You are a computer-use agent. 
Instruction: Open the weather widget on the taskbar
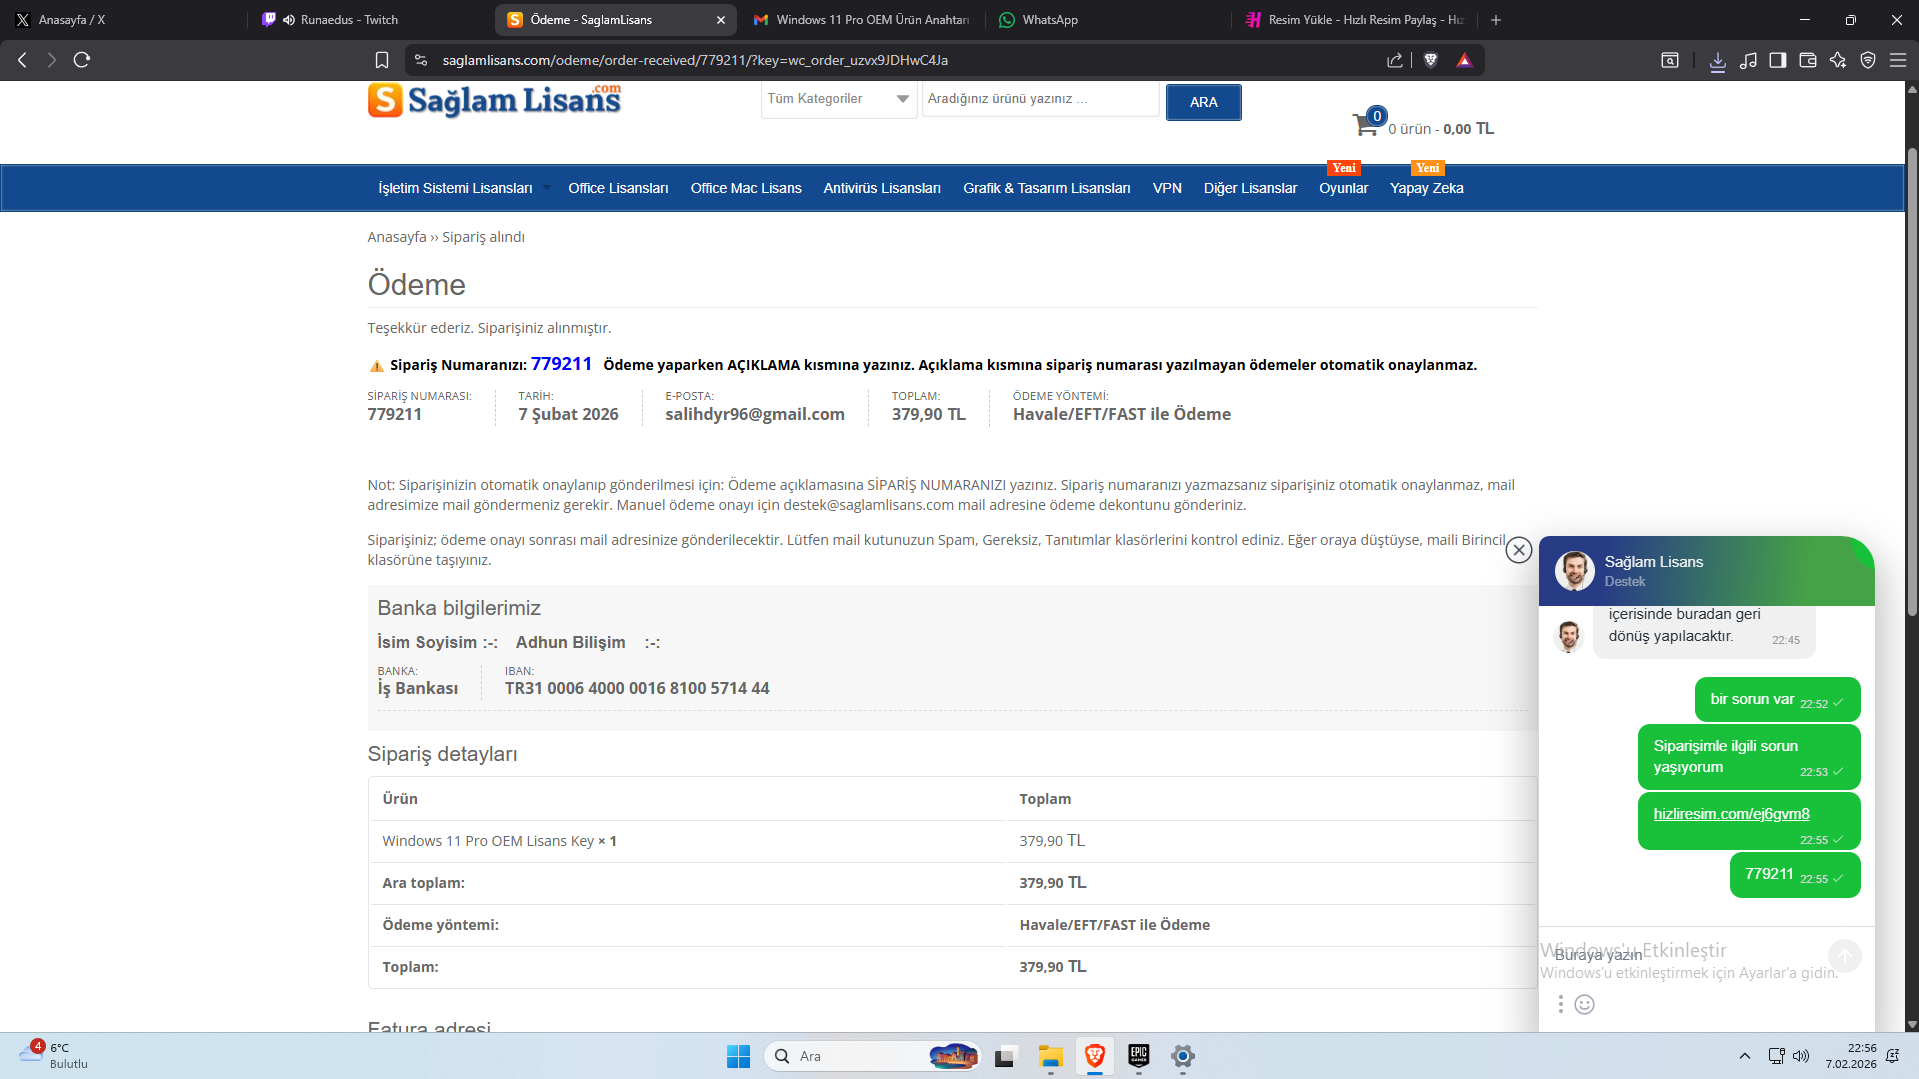pyautogui.click(x=53, y=1056)
